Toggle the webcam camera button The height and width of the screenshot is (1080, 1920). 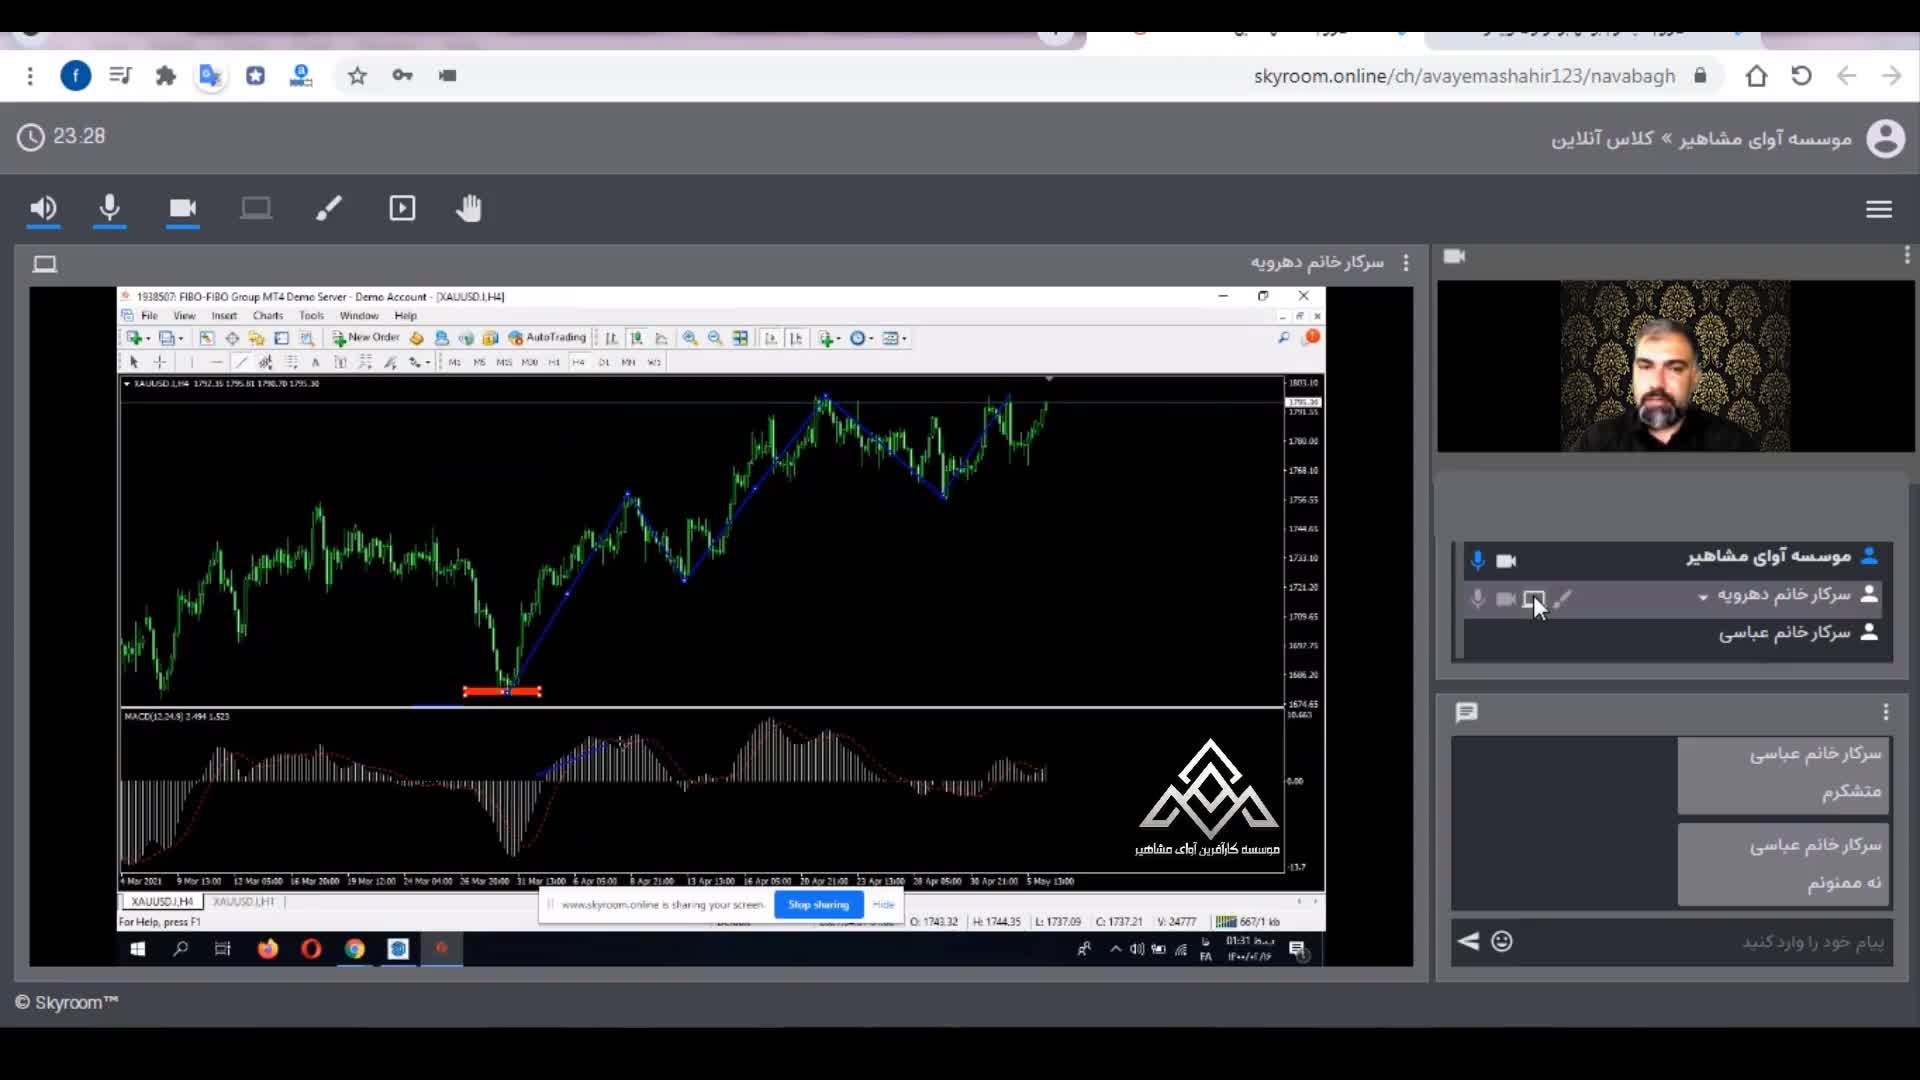click(182, 208)
